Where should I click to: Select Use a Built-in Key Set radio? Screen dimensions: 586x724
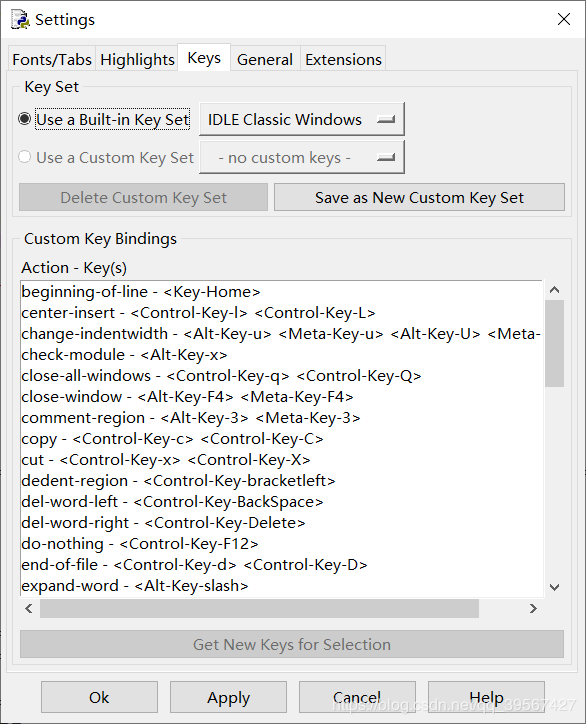24,119
